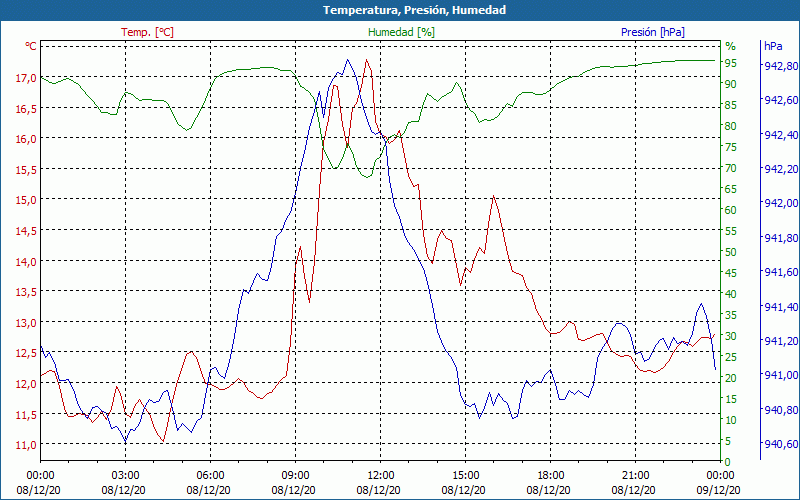Viewport: 800px width, 500px height.
Task: Click the green '90' humidity axis value
Action: pyautogui.click(x=731, y=84)
